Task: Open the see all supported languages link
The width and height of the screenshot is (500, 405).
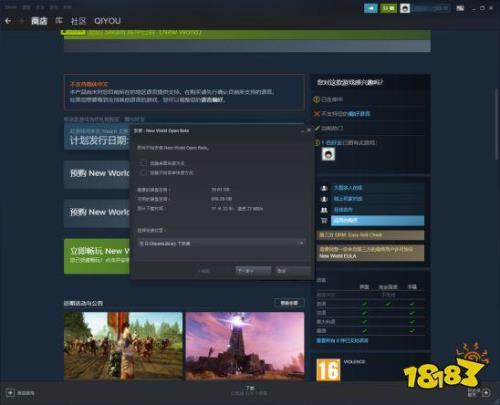Action: click(x=342, y=341)
